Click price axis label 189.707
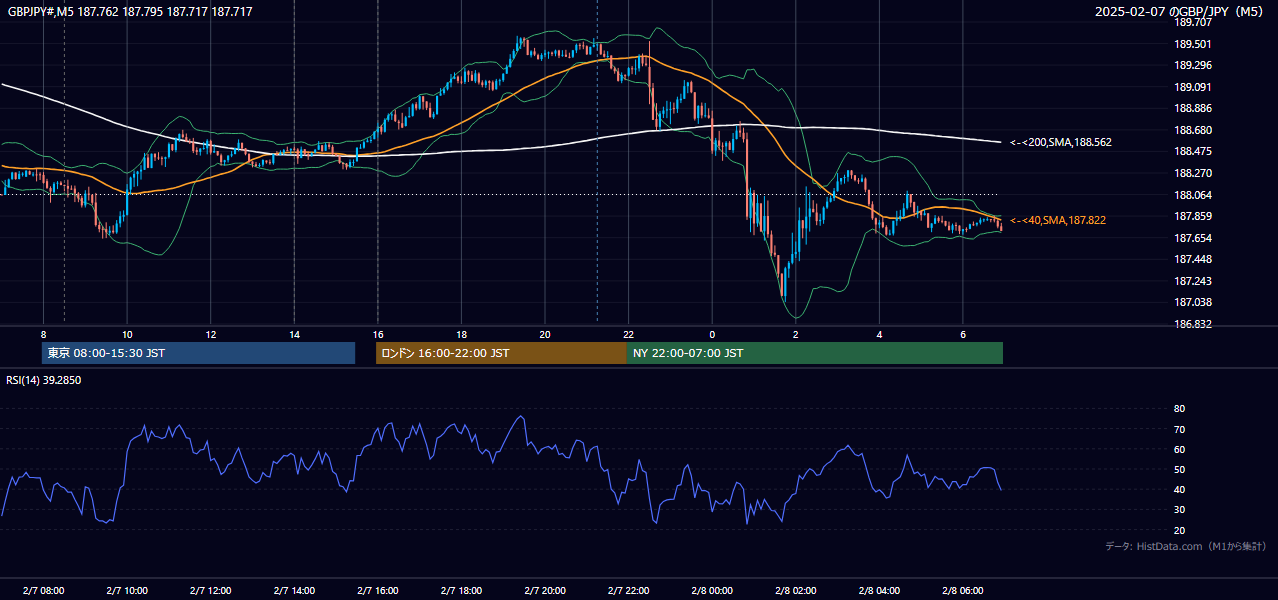Image resolution: width=1278 pixels, height=600 pixels. click(1193, 22)
